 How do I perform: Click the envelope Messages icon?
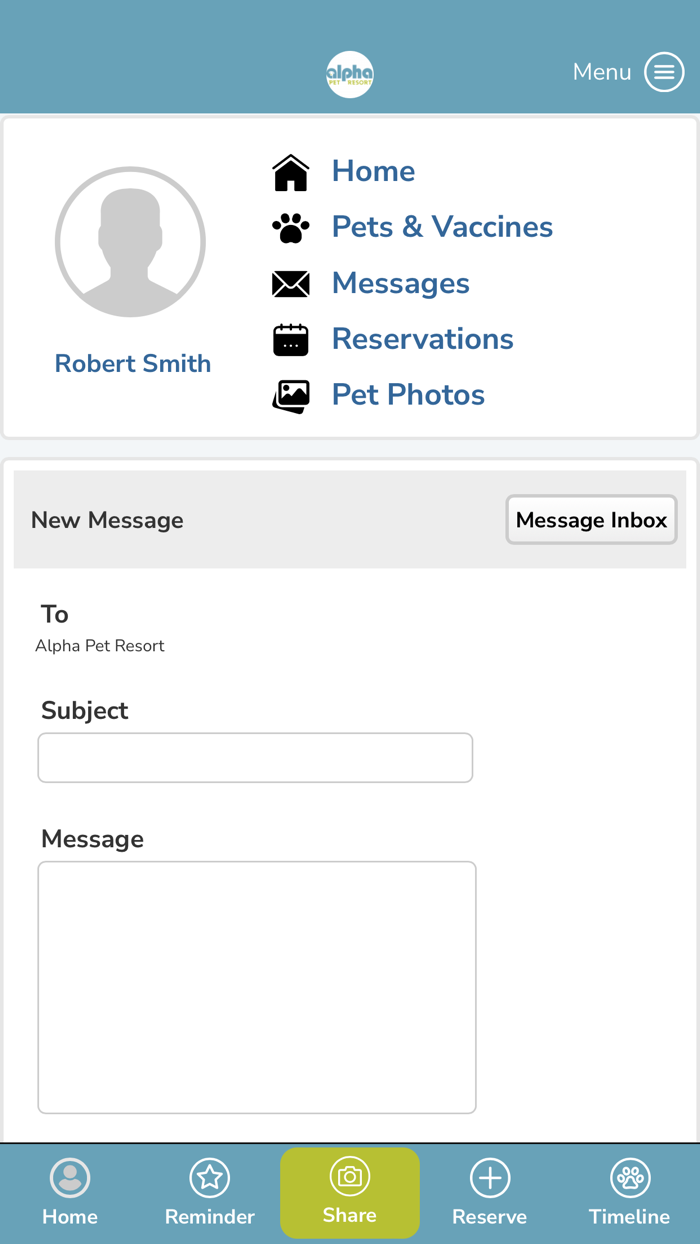pos(290,283)
